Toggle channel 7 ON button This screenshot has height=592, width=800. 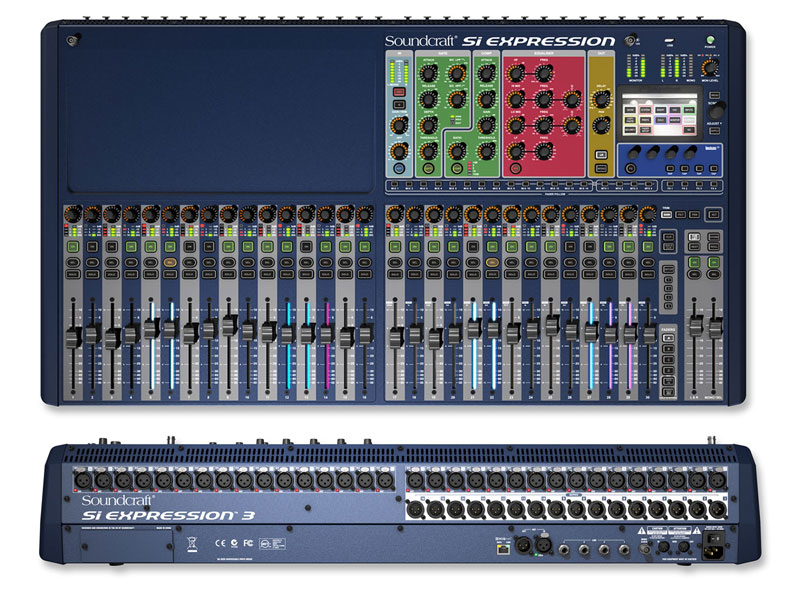[x=190, y=247]
